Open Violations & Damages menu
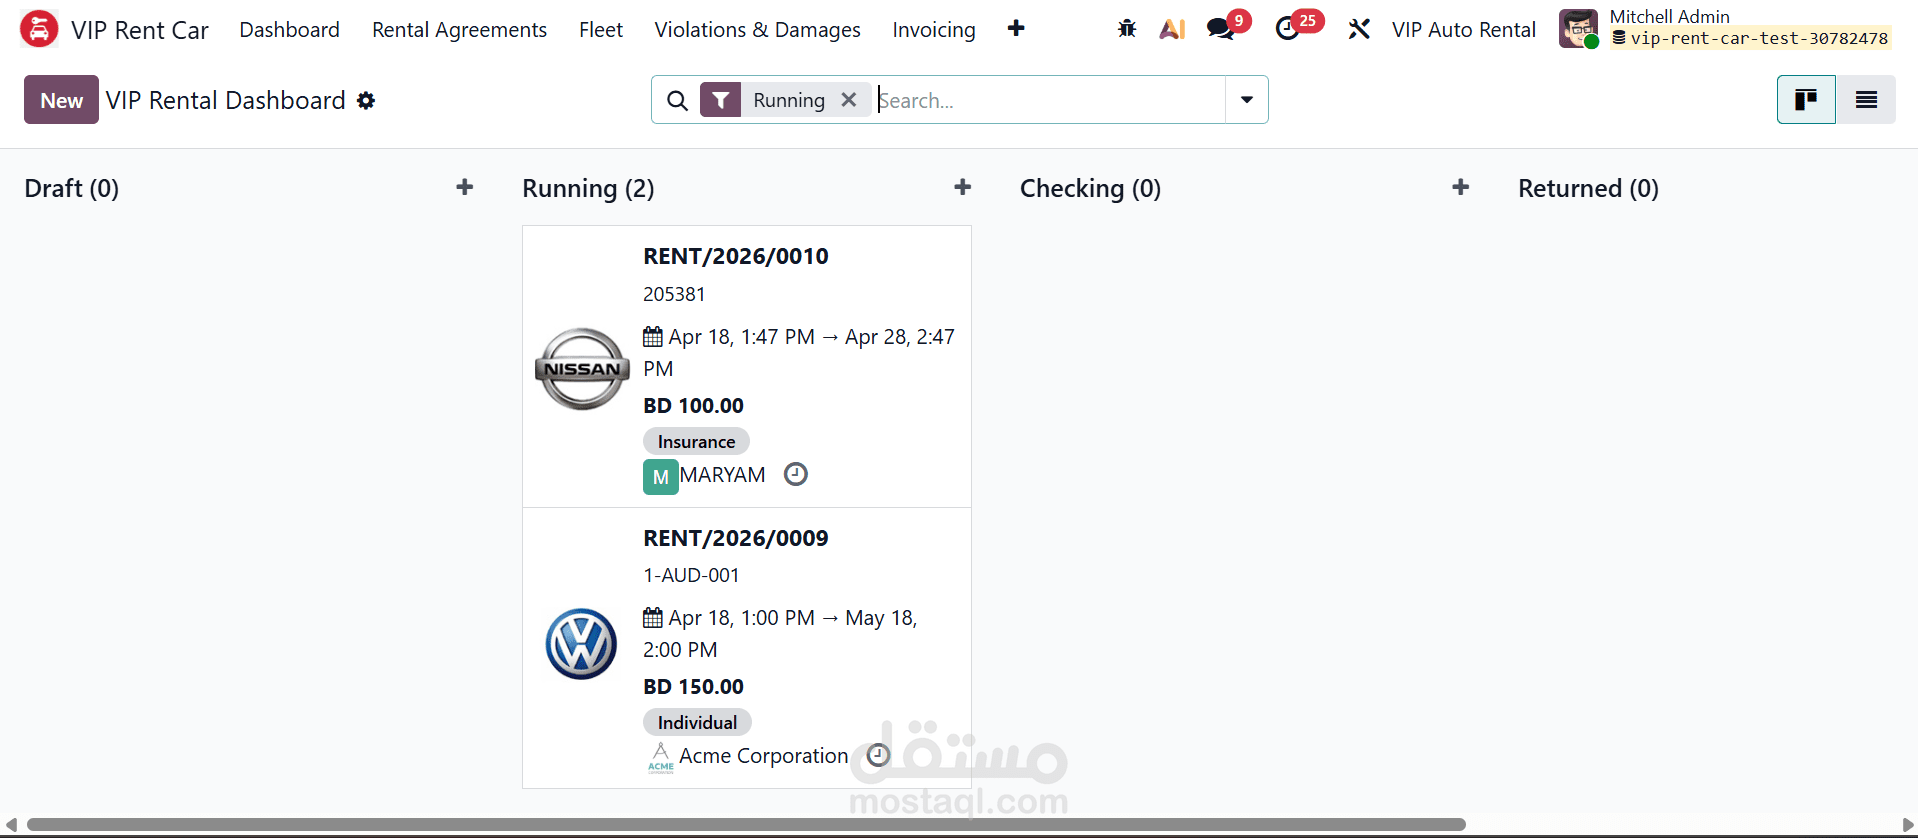The image size is (1918, 838). (757, 30)
